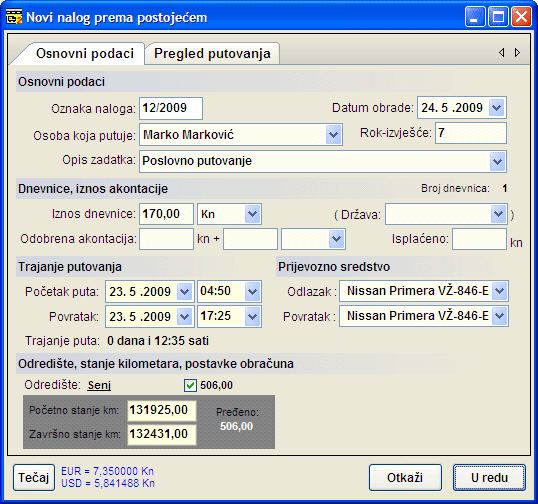
Task: Switch to the Pregled putovanja tab
Action: (x=212, y=54)
